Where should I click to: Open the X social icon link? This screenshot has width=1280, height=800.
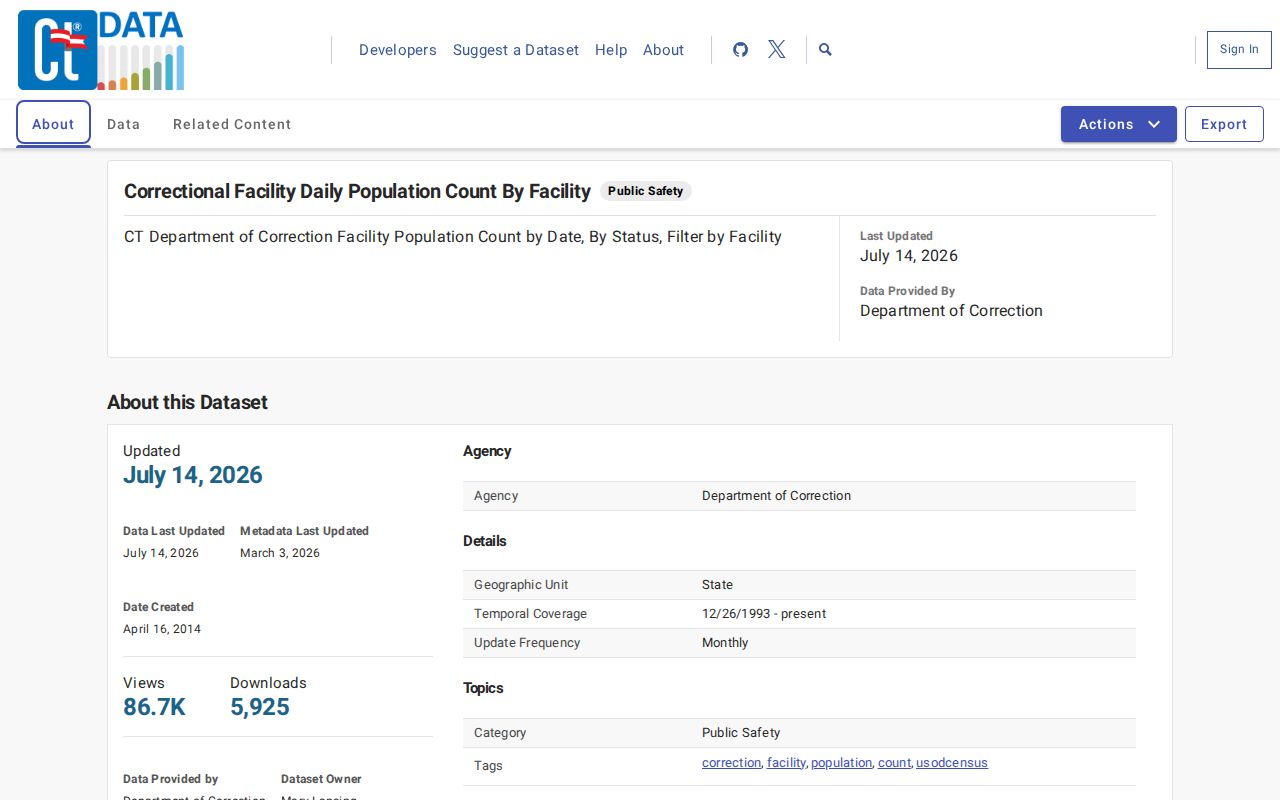776,49
